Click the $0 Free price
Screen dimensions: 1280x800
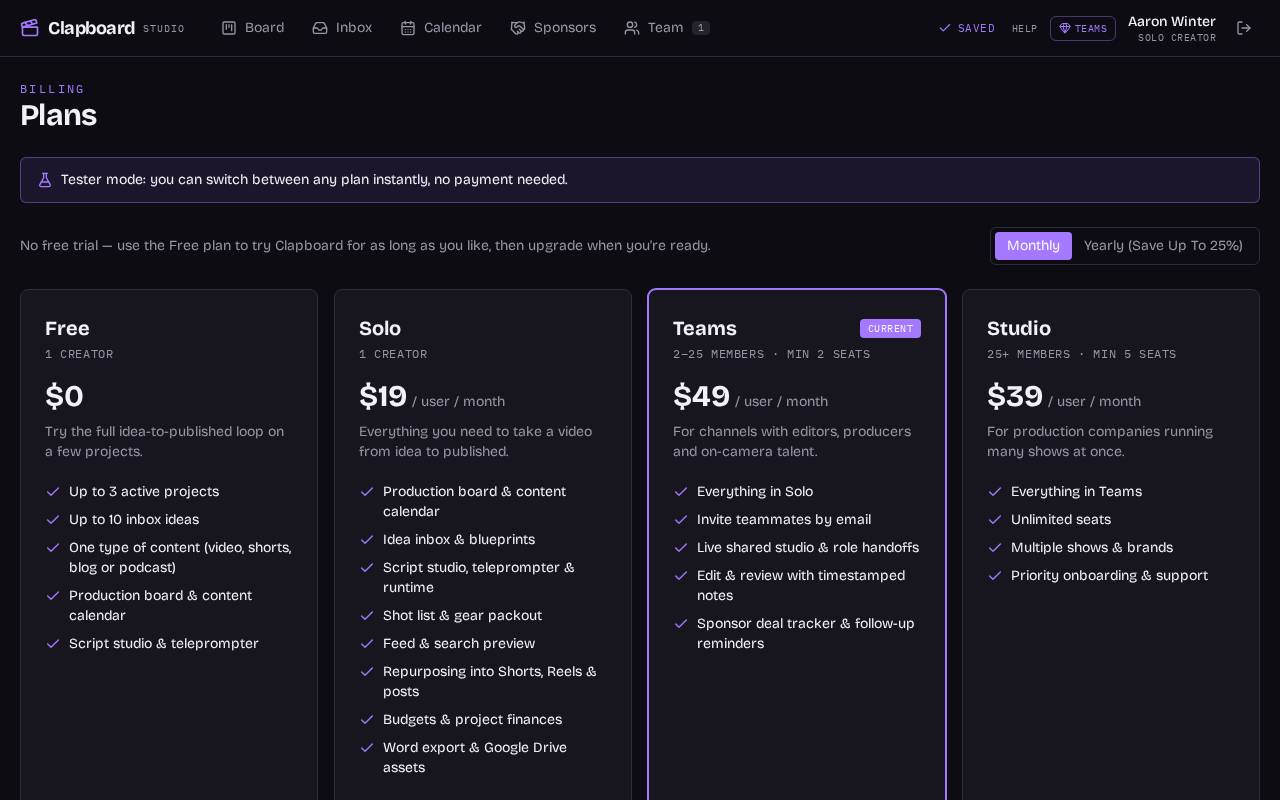click(x=64, y=397)
